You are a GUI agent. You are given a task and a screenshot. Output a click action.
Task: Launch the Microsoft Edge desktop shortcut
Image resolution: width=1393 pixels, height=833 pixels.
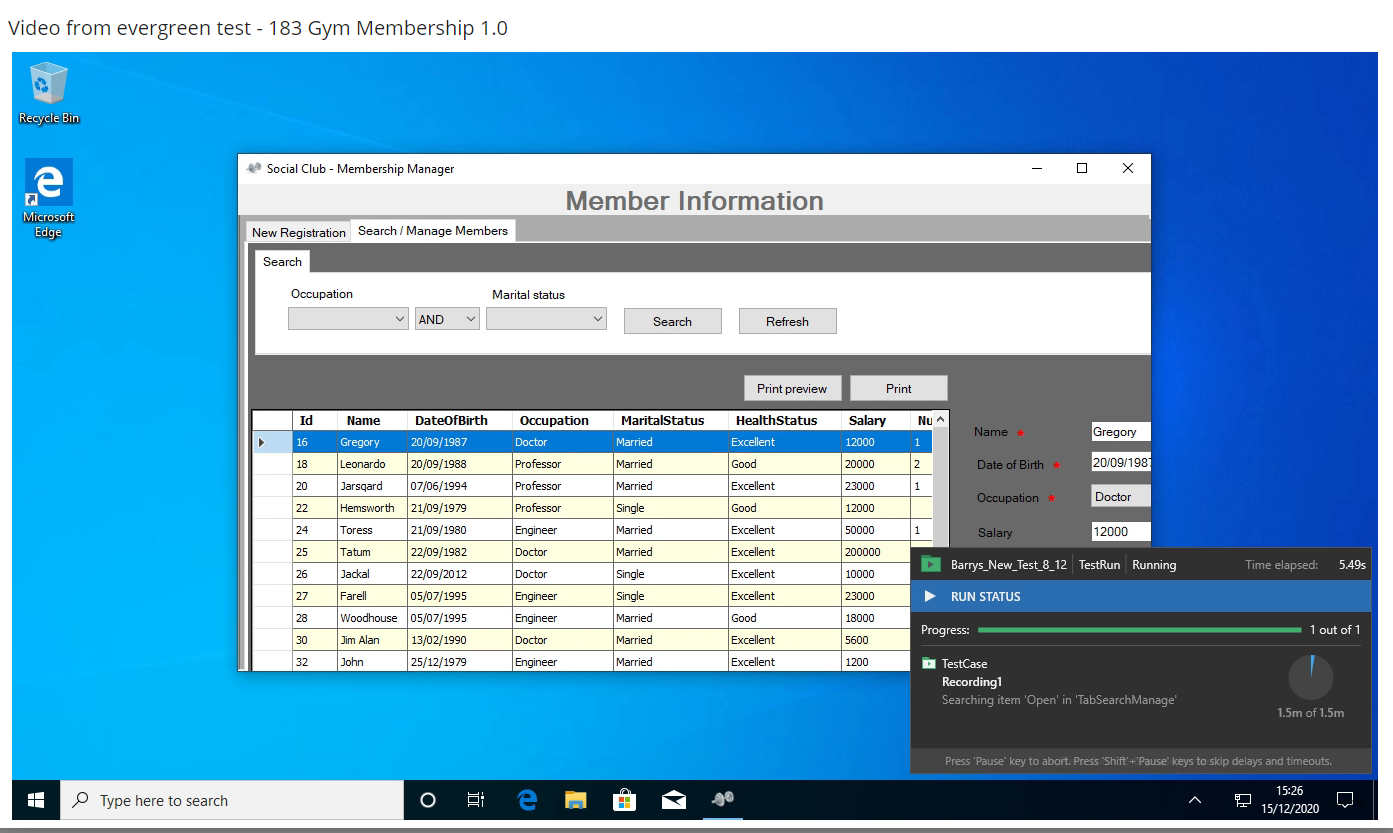tap(48, 198)
